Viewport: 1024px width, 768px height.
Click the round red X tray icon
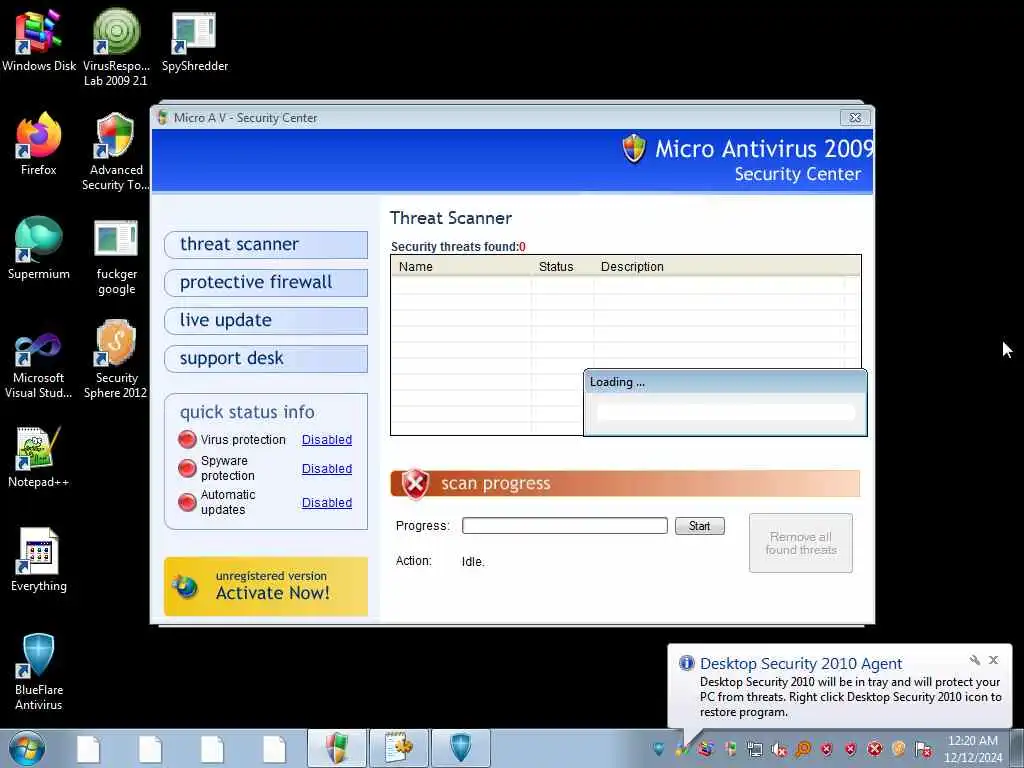point(874,749)
